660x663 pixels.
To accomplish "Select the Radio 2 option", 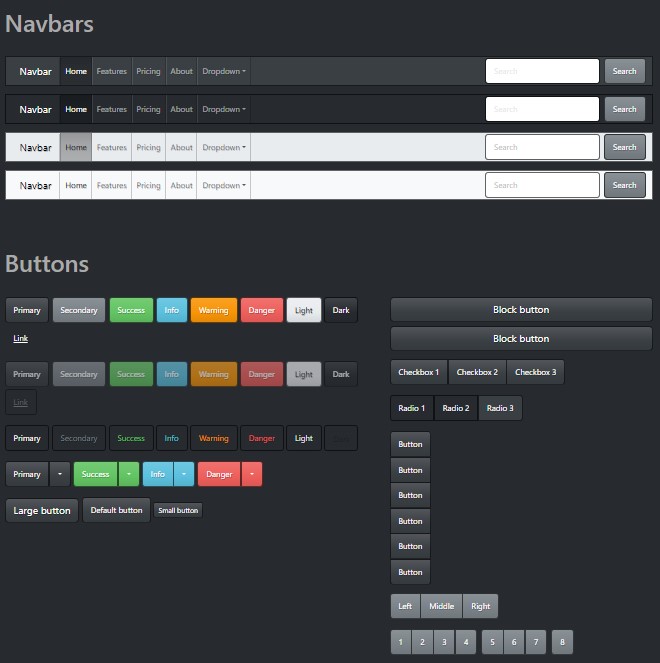I will pos(456,408).
